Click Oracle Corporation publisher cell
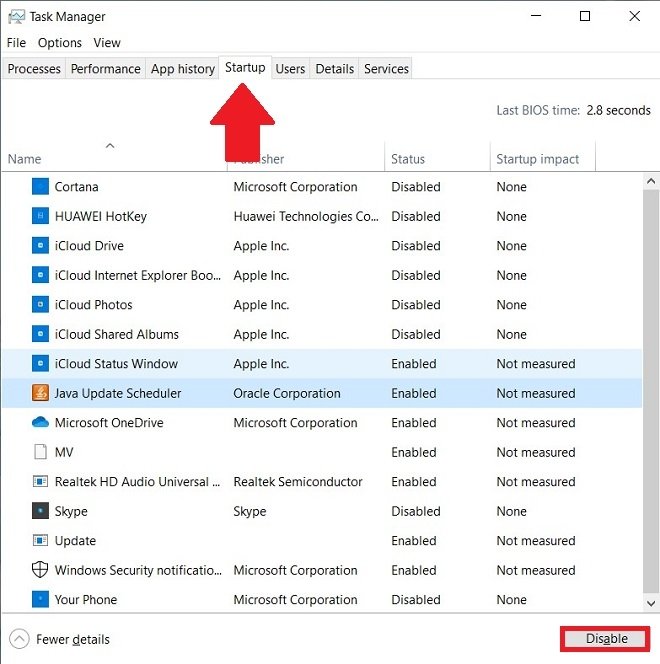This screenshot has width=660, height=664. 287,393
